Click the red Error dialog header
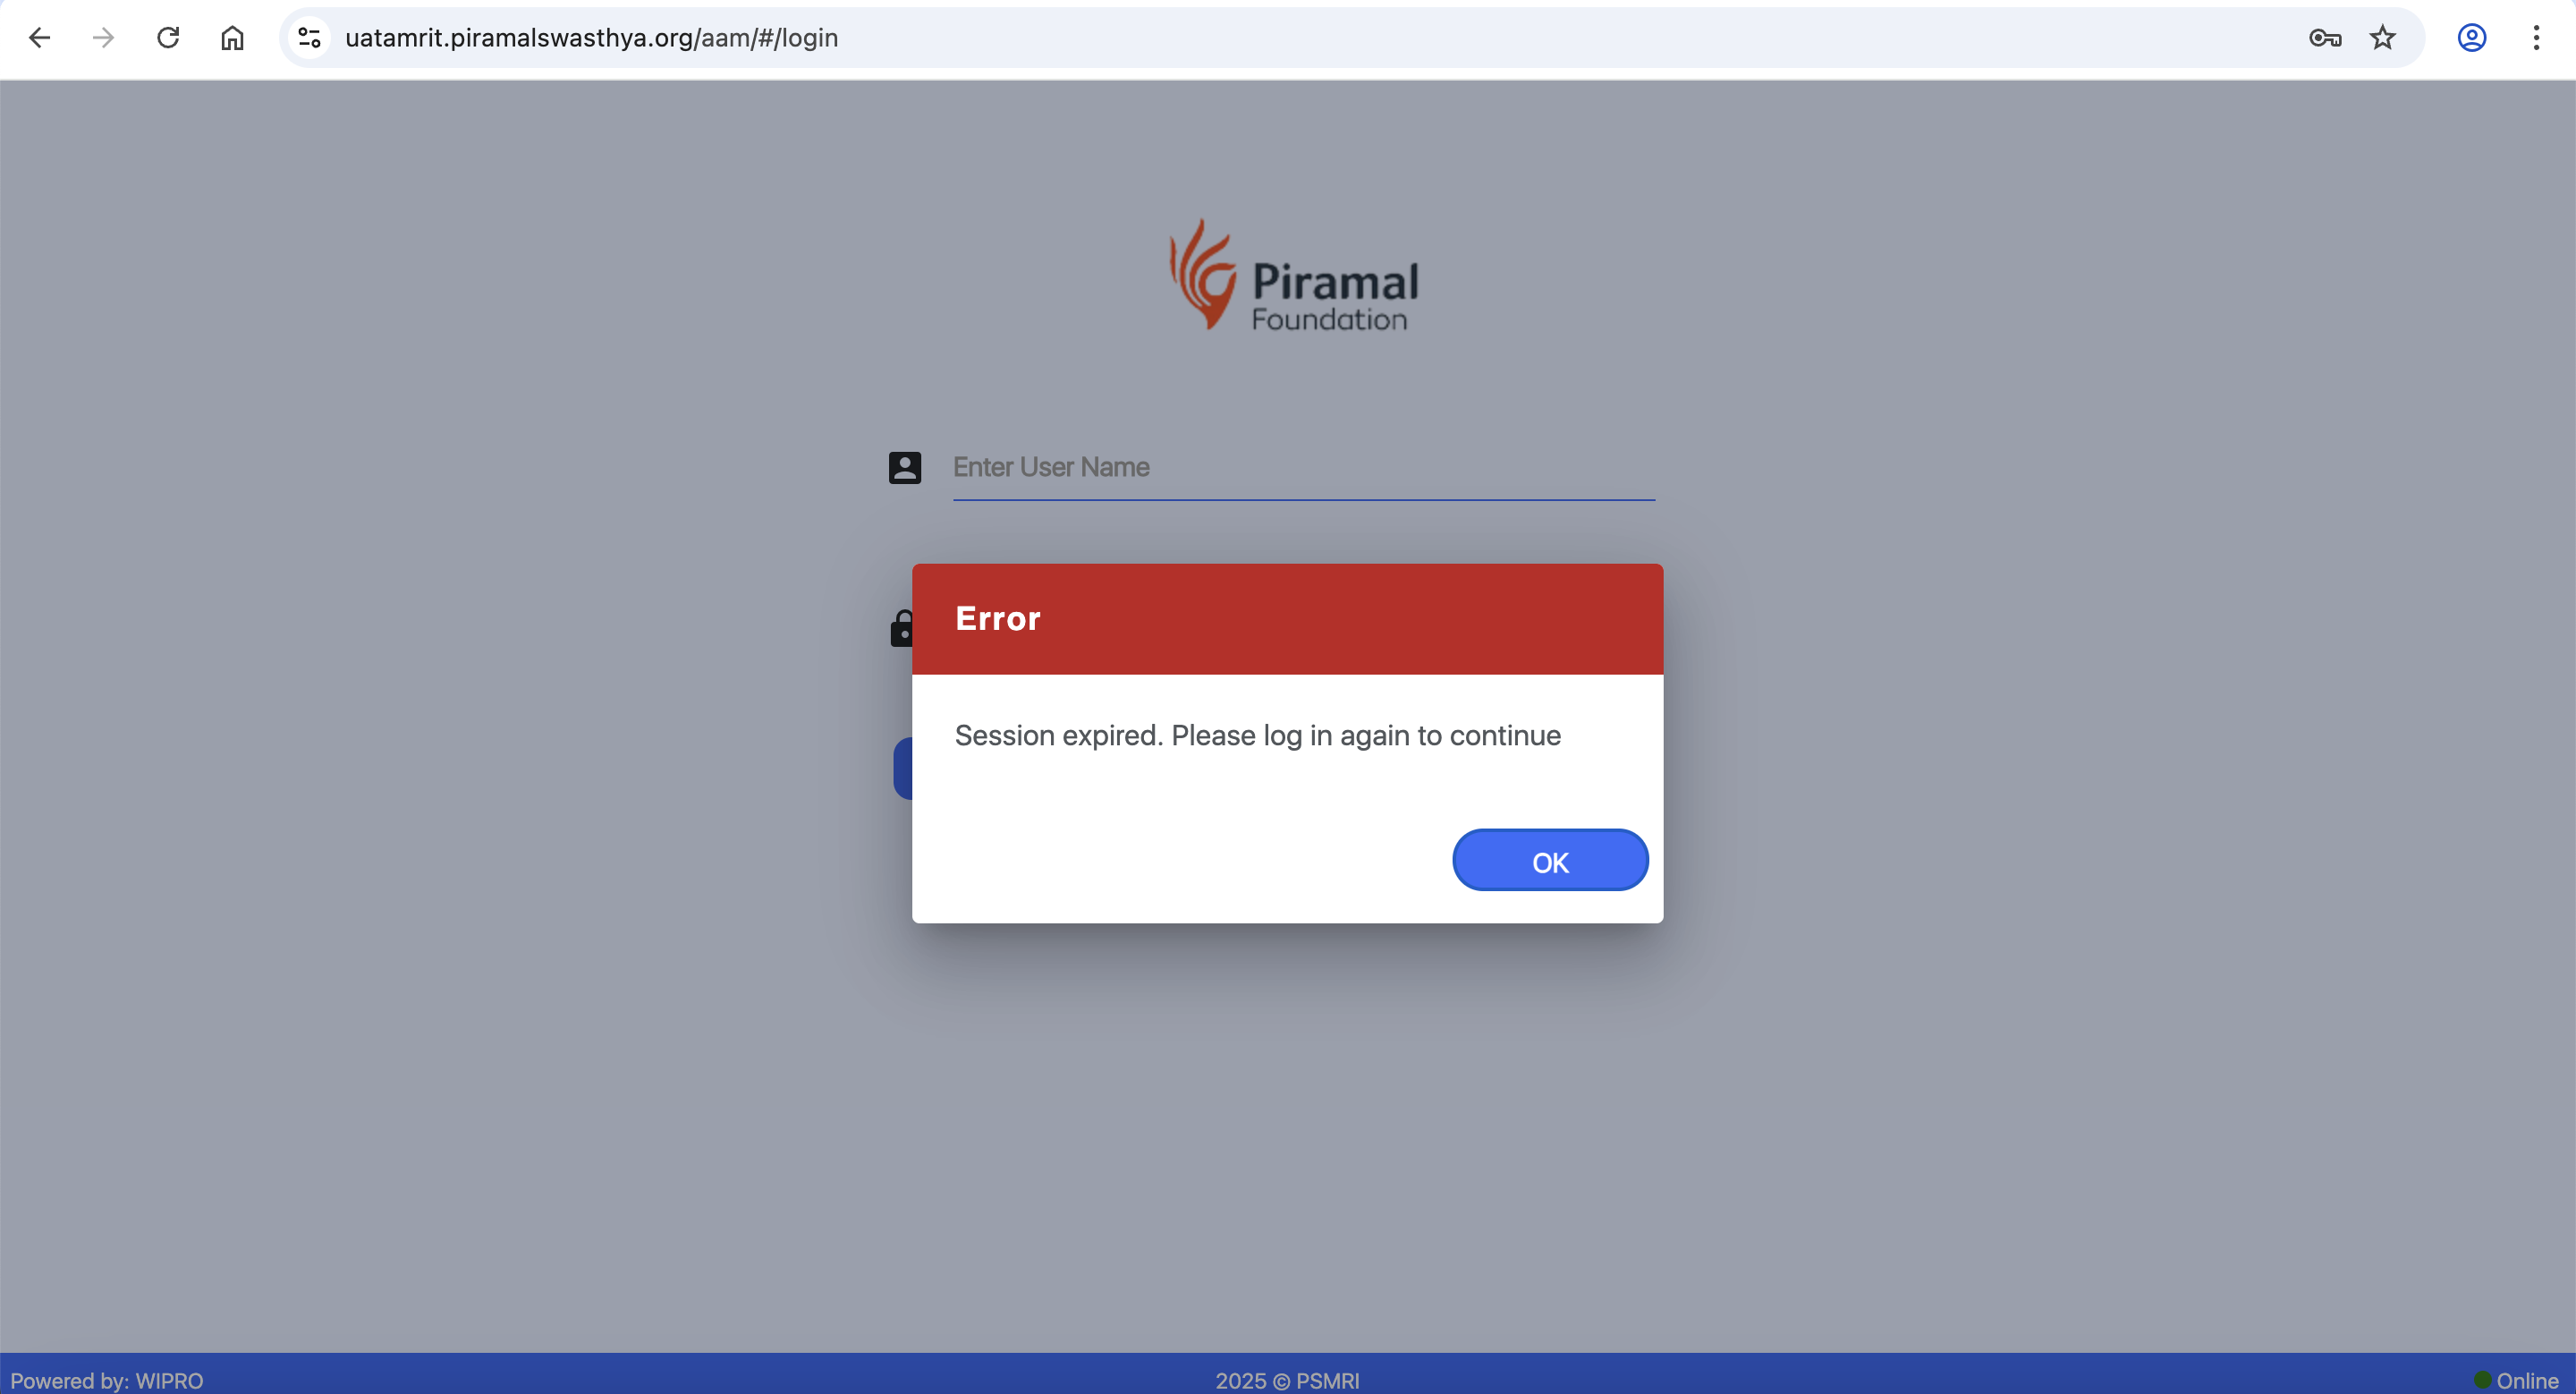Viewport: 2576px width, 1394px height. (x=1288, y=619)
